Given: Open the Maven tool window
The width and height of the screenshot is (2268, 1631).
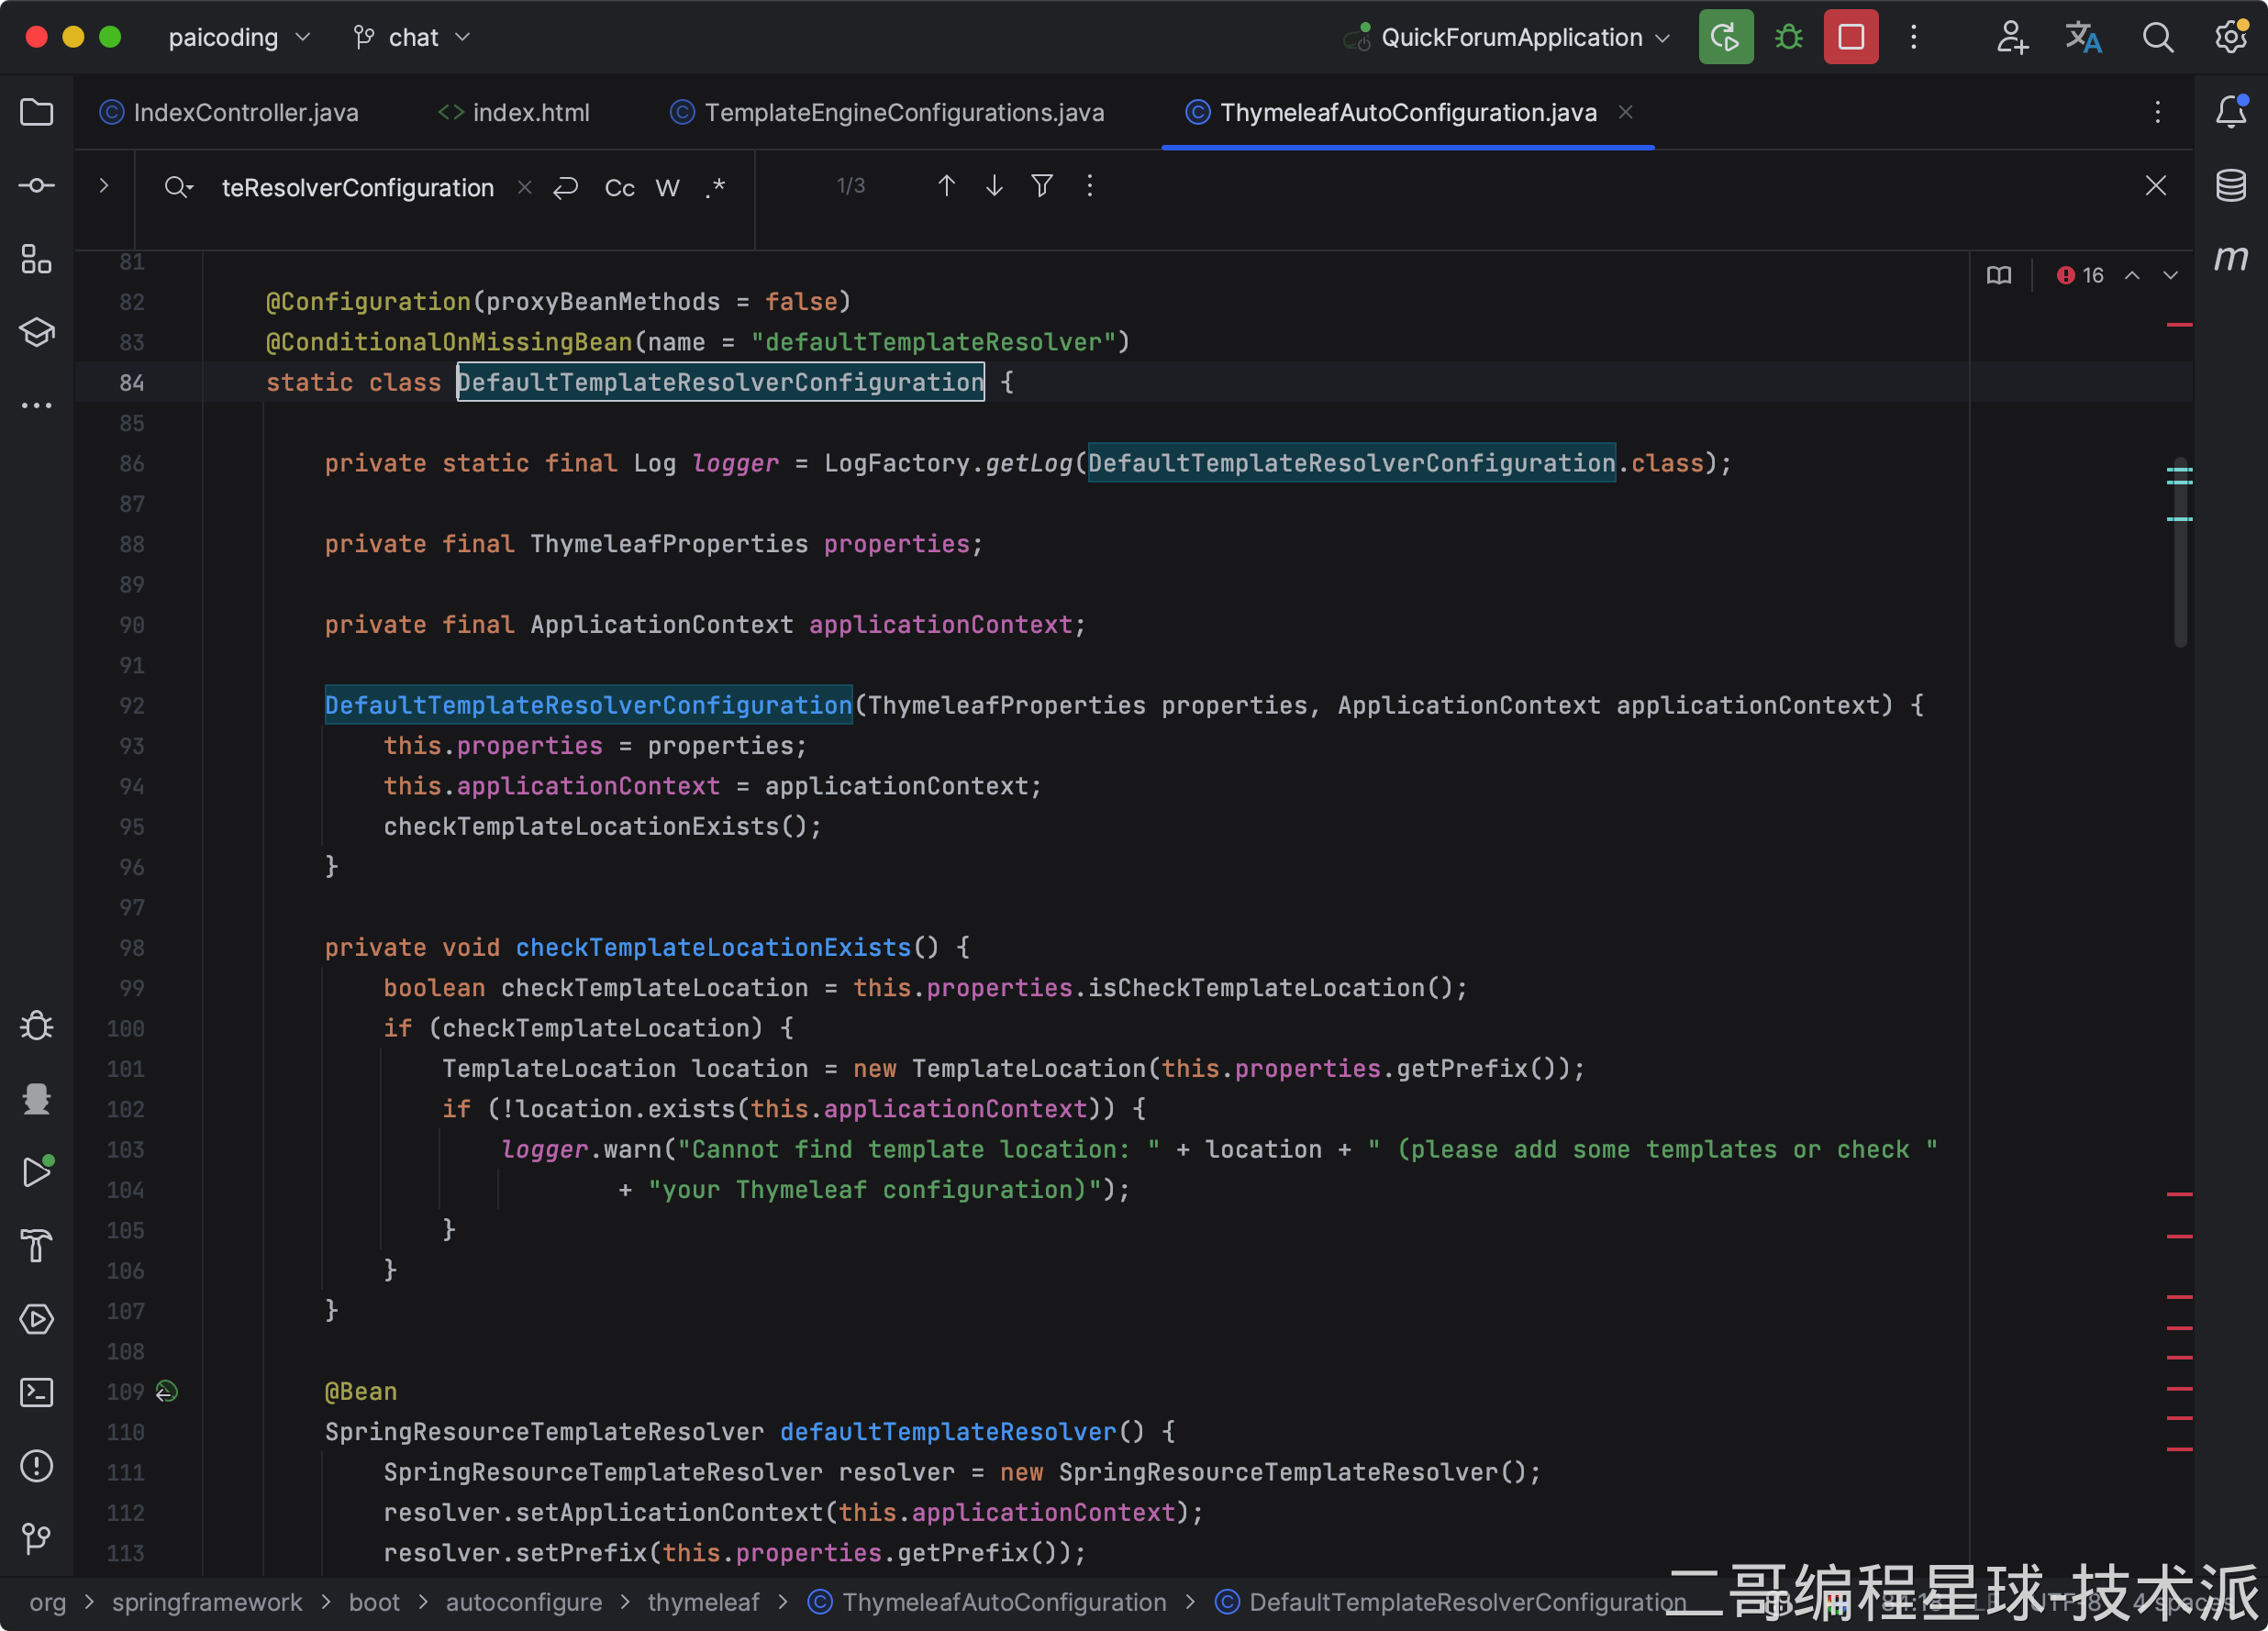Looking at the screenshot, I should [x=2231, y=259].
